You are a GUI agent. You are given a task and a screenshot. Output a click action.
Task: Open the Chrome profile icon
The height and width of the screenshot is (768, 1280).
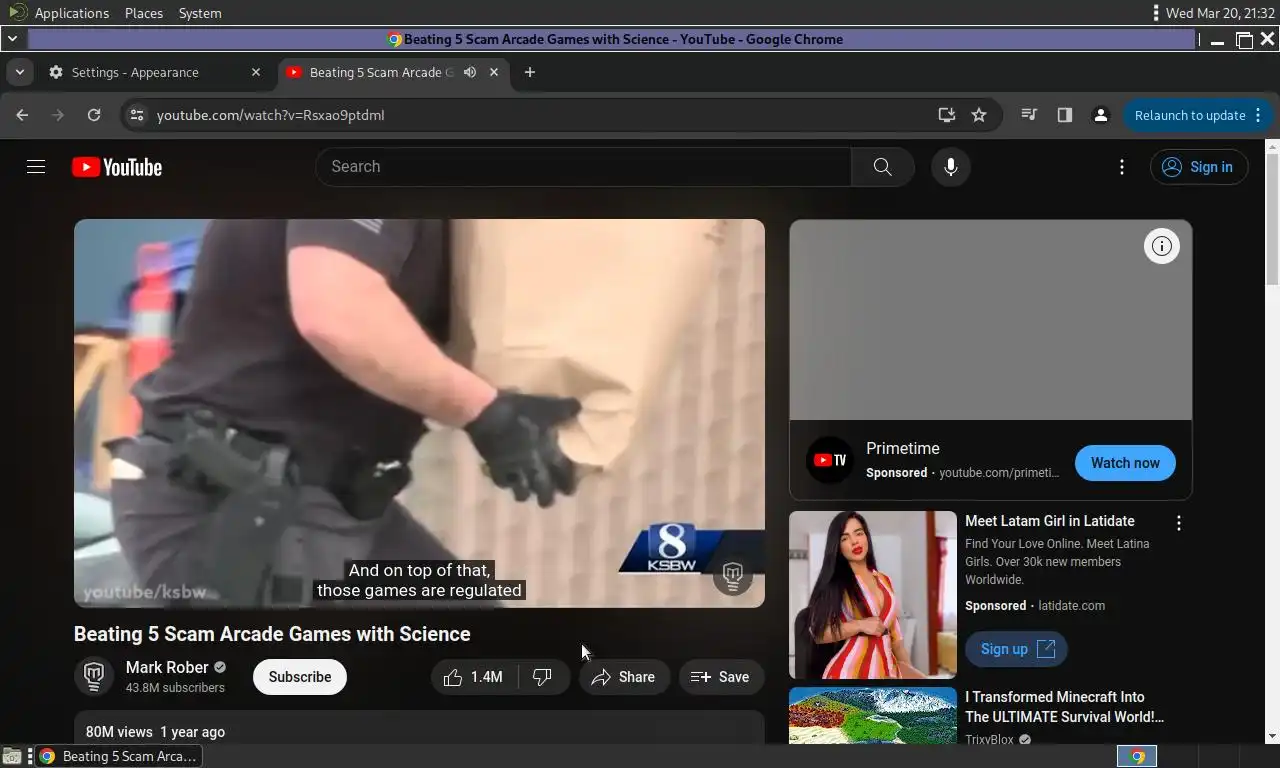point(1101,115)
